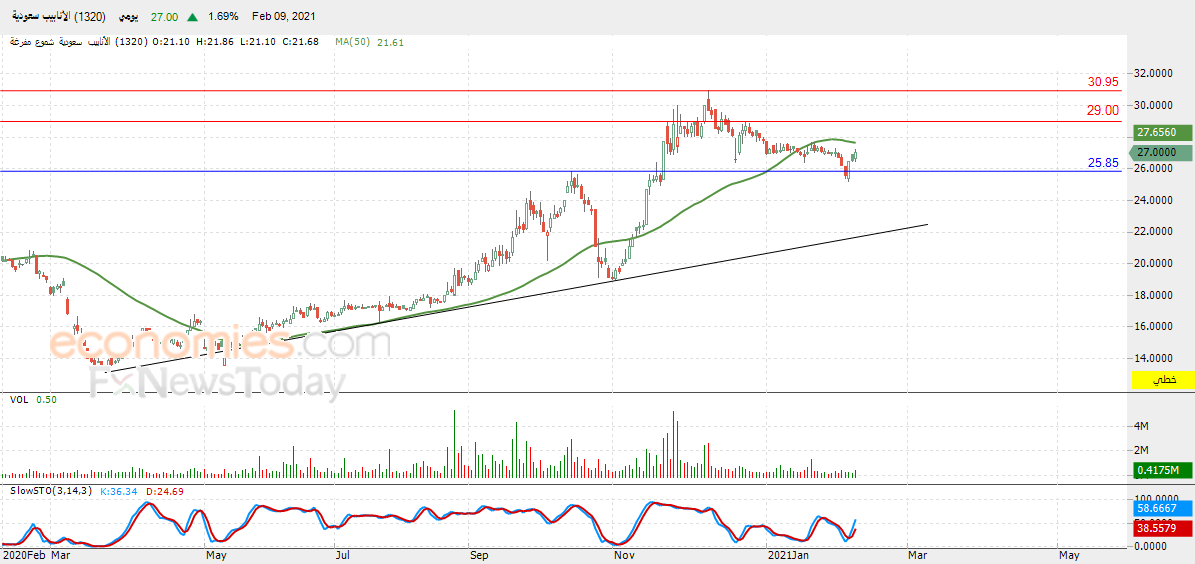
Task: Click the K:36.34 stochastic value
Action: pyautogui.click(x=120, y=490)
